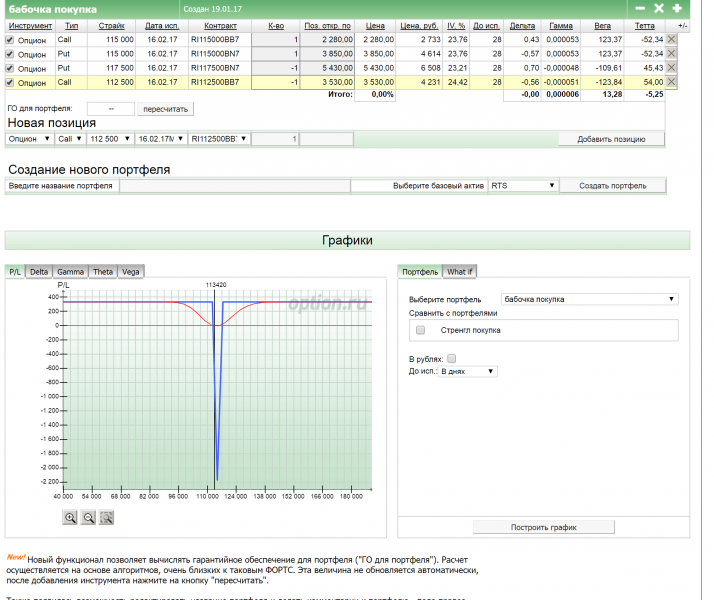This screenshot has height=600, width=714.
Task: Delete the Call 112 500 position row
Action: [671, 82]
